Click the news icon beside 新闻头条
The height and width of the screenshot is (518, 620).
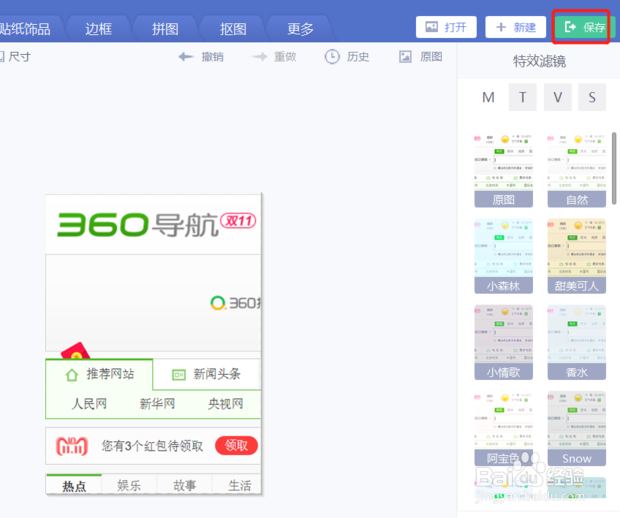click(x=179, y=374)
